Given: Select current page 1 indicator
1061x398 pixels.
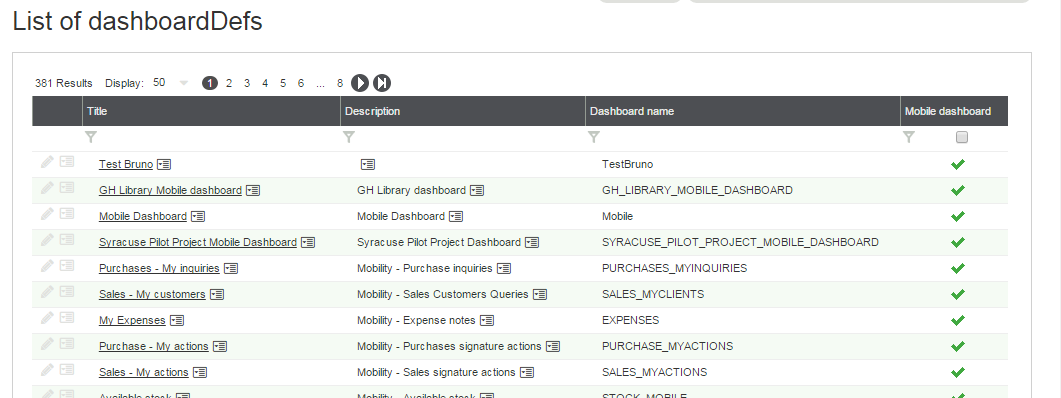Looking at the screenshot, I should [210, 83].
